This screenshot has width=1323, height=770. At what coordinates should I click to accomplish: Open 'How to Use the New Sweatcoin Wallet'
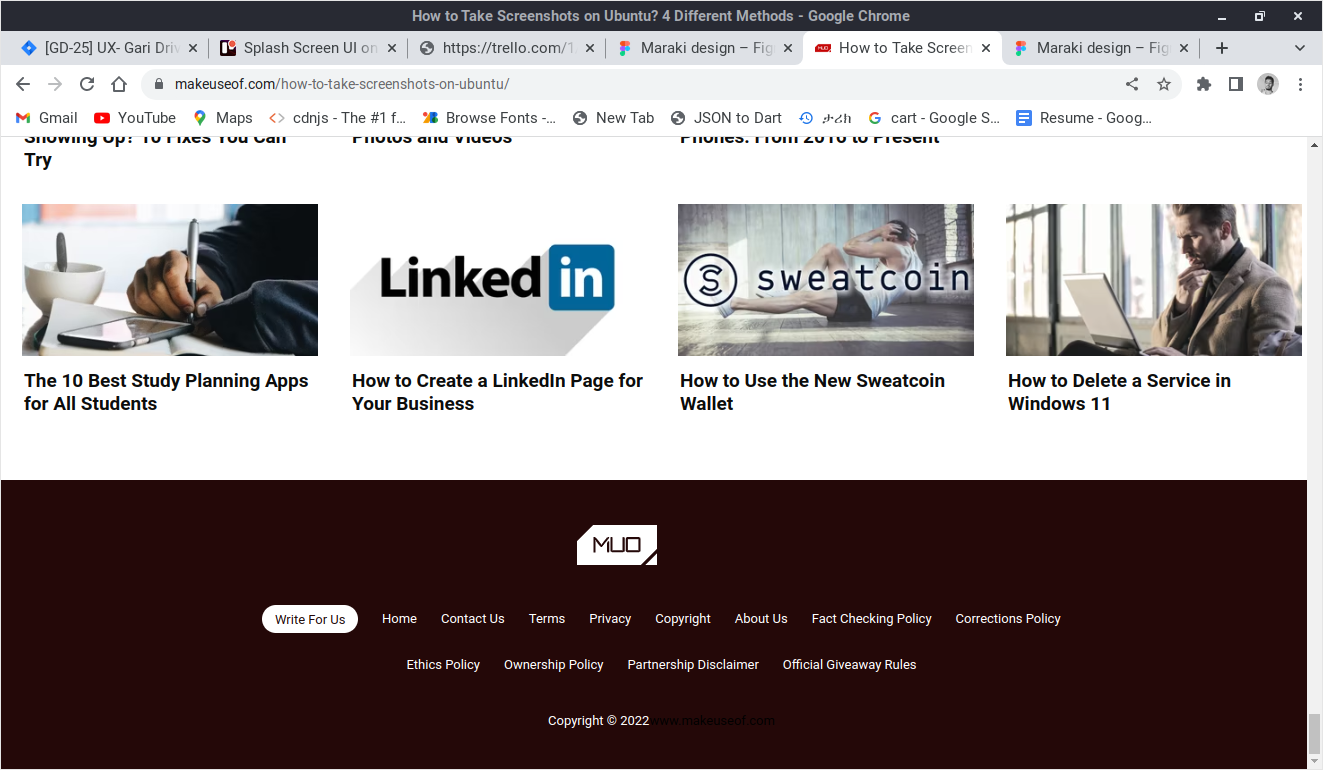[812, 392]
